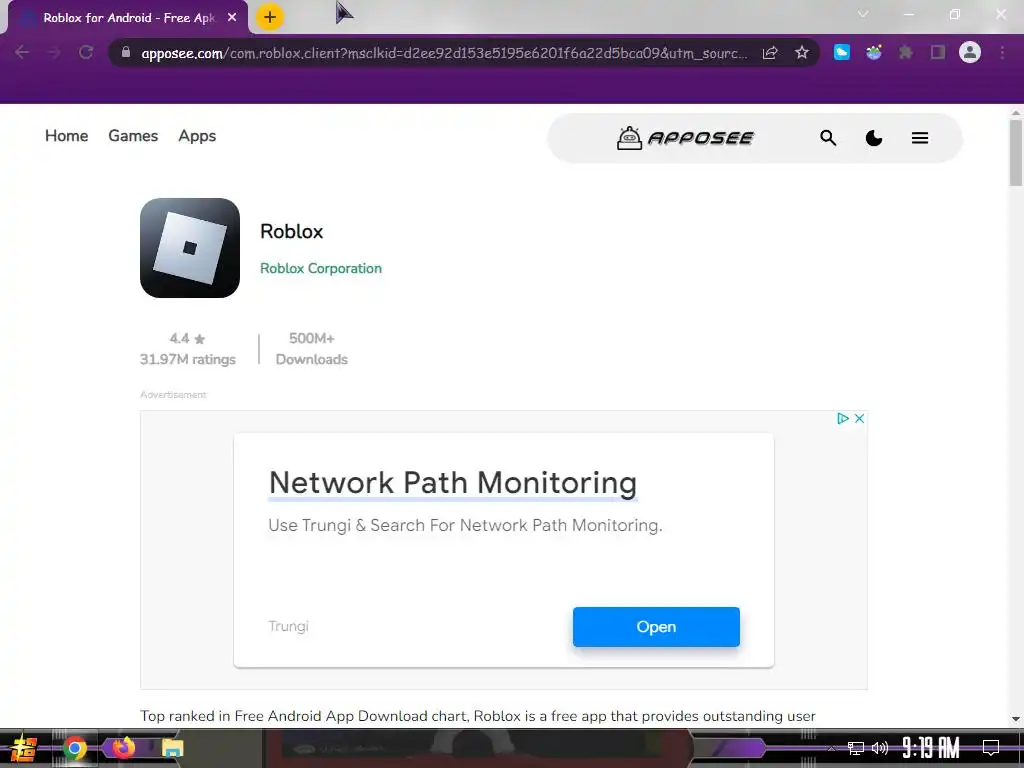Reload the current page
The height and width of the screenshot is (768, 1024).
pos(86,52)
